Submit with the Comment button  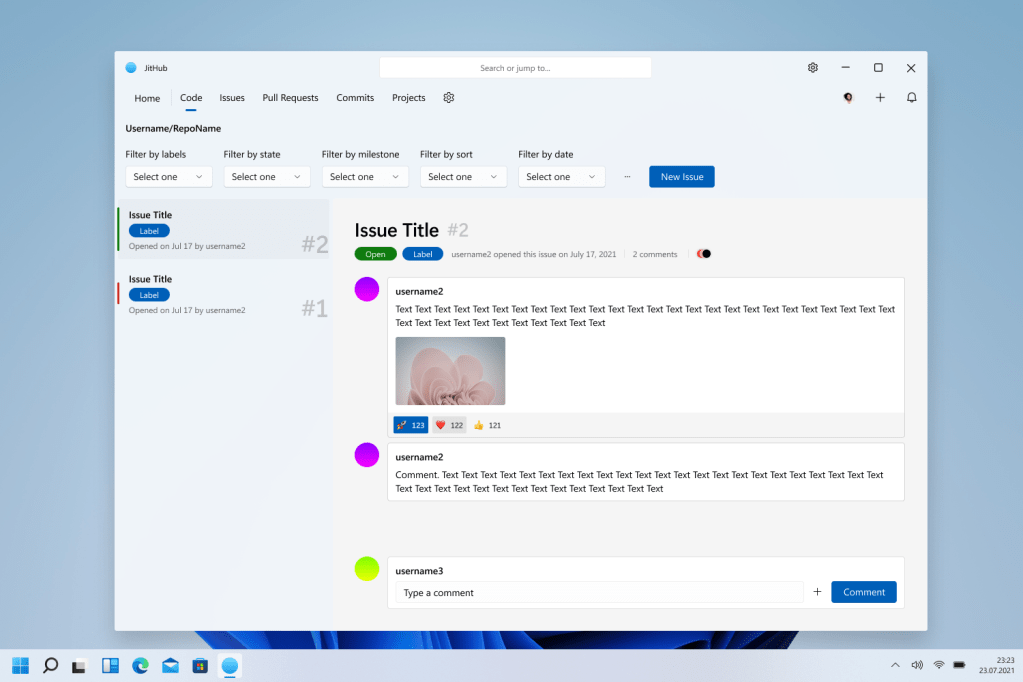(863, 592)
